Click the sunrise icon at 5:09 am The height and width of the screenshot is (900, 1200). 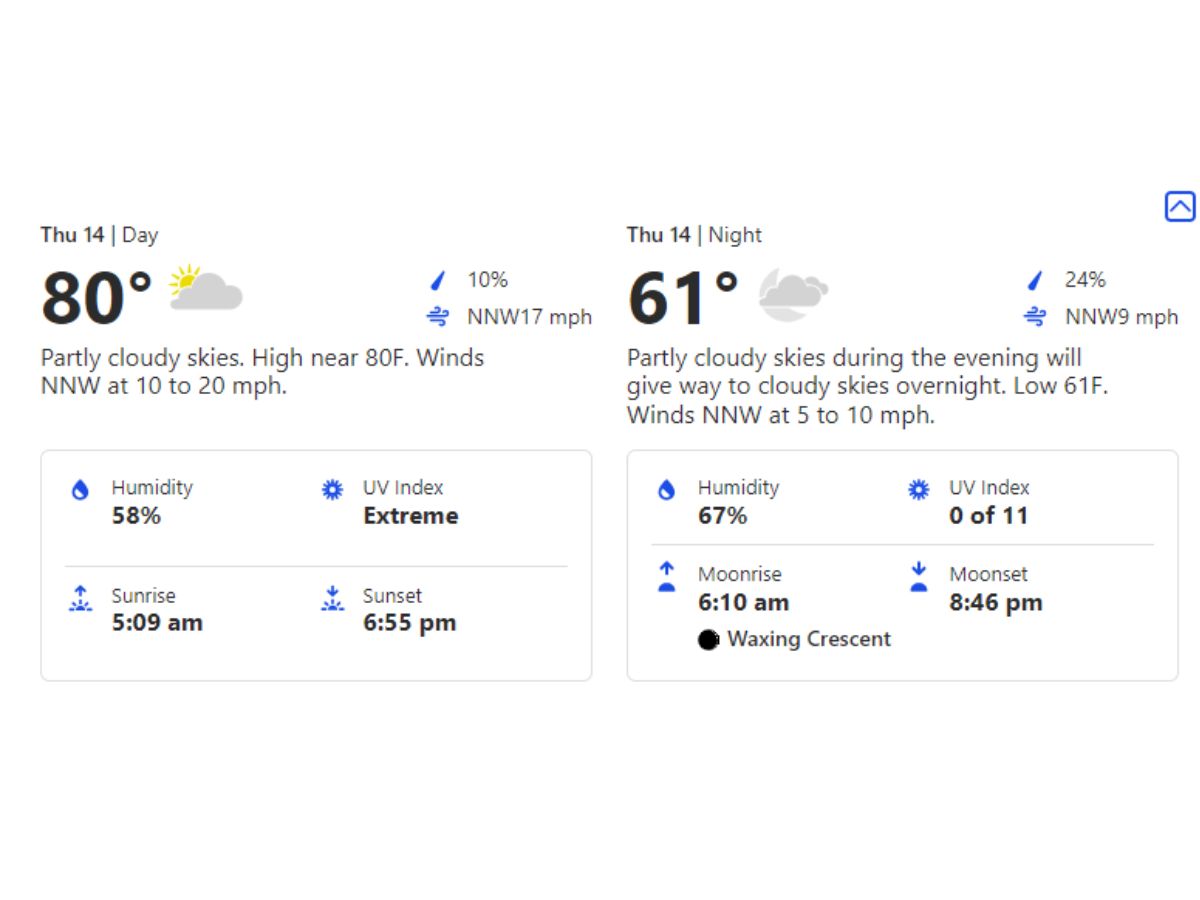click(80, 598)
